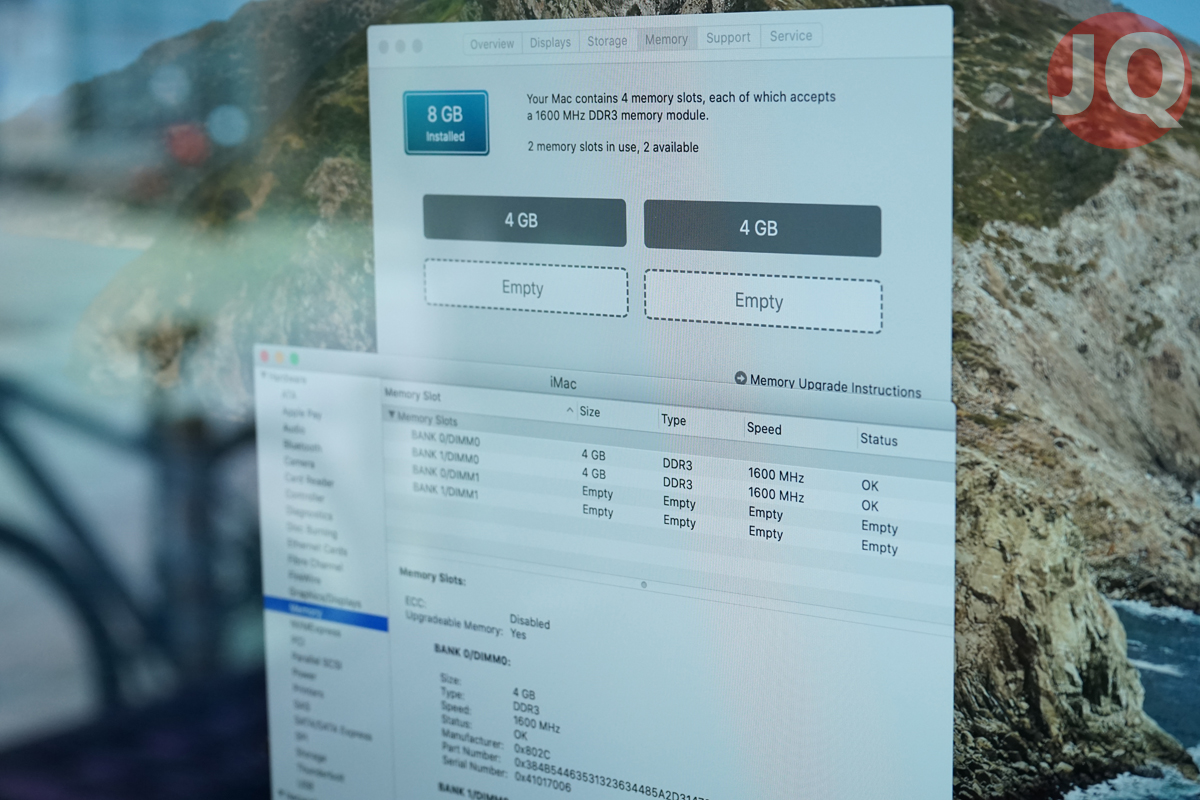Click the 8 GB Installed memory chip icon
Viewport: 1200px width, 800px height.
(x=446, y=123)
